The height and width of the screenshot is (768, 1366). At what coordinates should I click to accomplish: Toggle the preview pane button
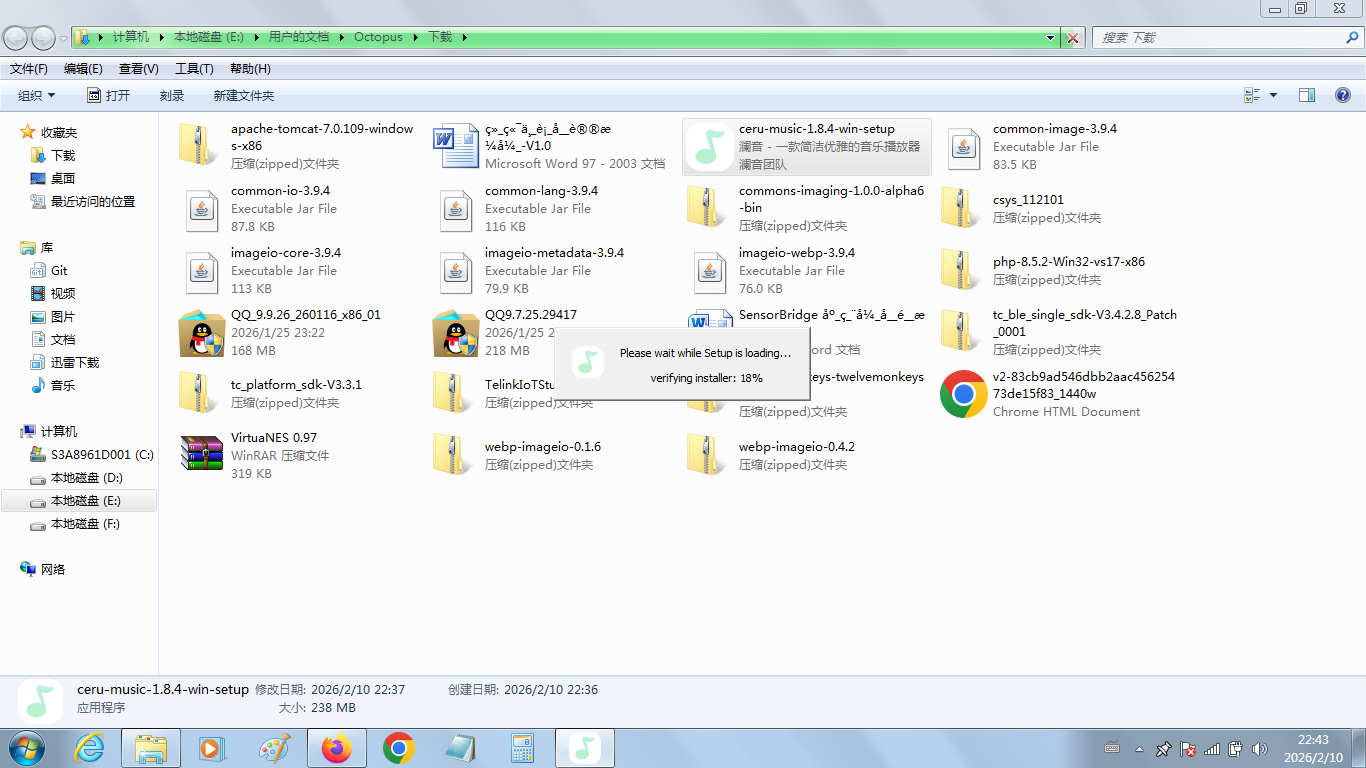point(1306,95)
